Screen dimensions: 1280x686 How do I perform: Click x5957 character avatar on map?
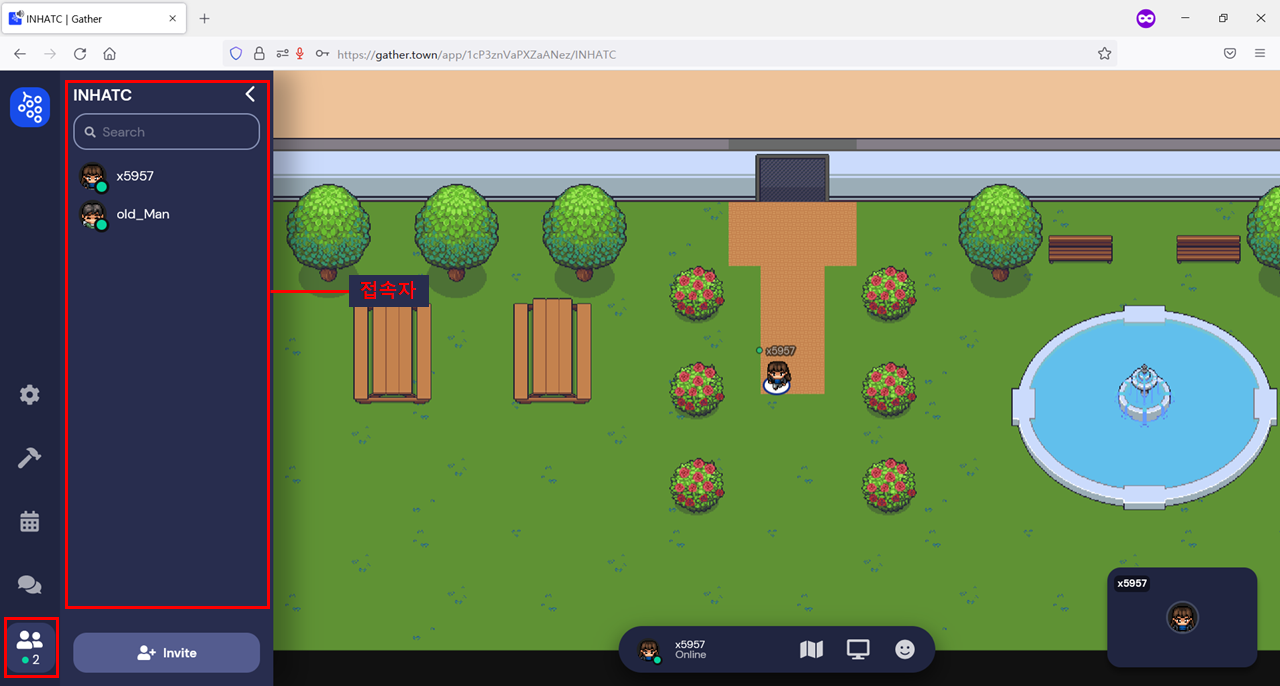click(x=777, y=377)
